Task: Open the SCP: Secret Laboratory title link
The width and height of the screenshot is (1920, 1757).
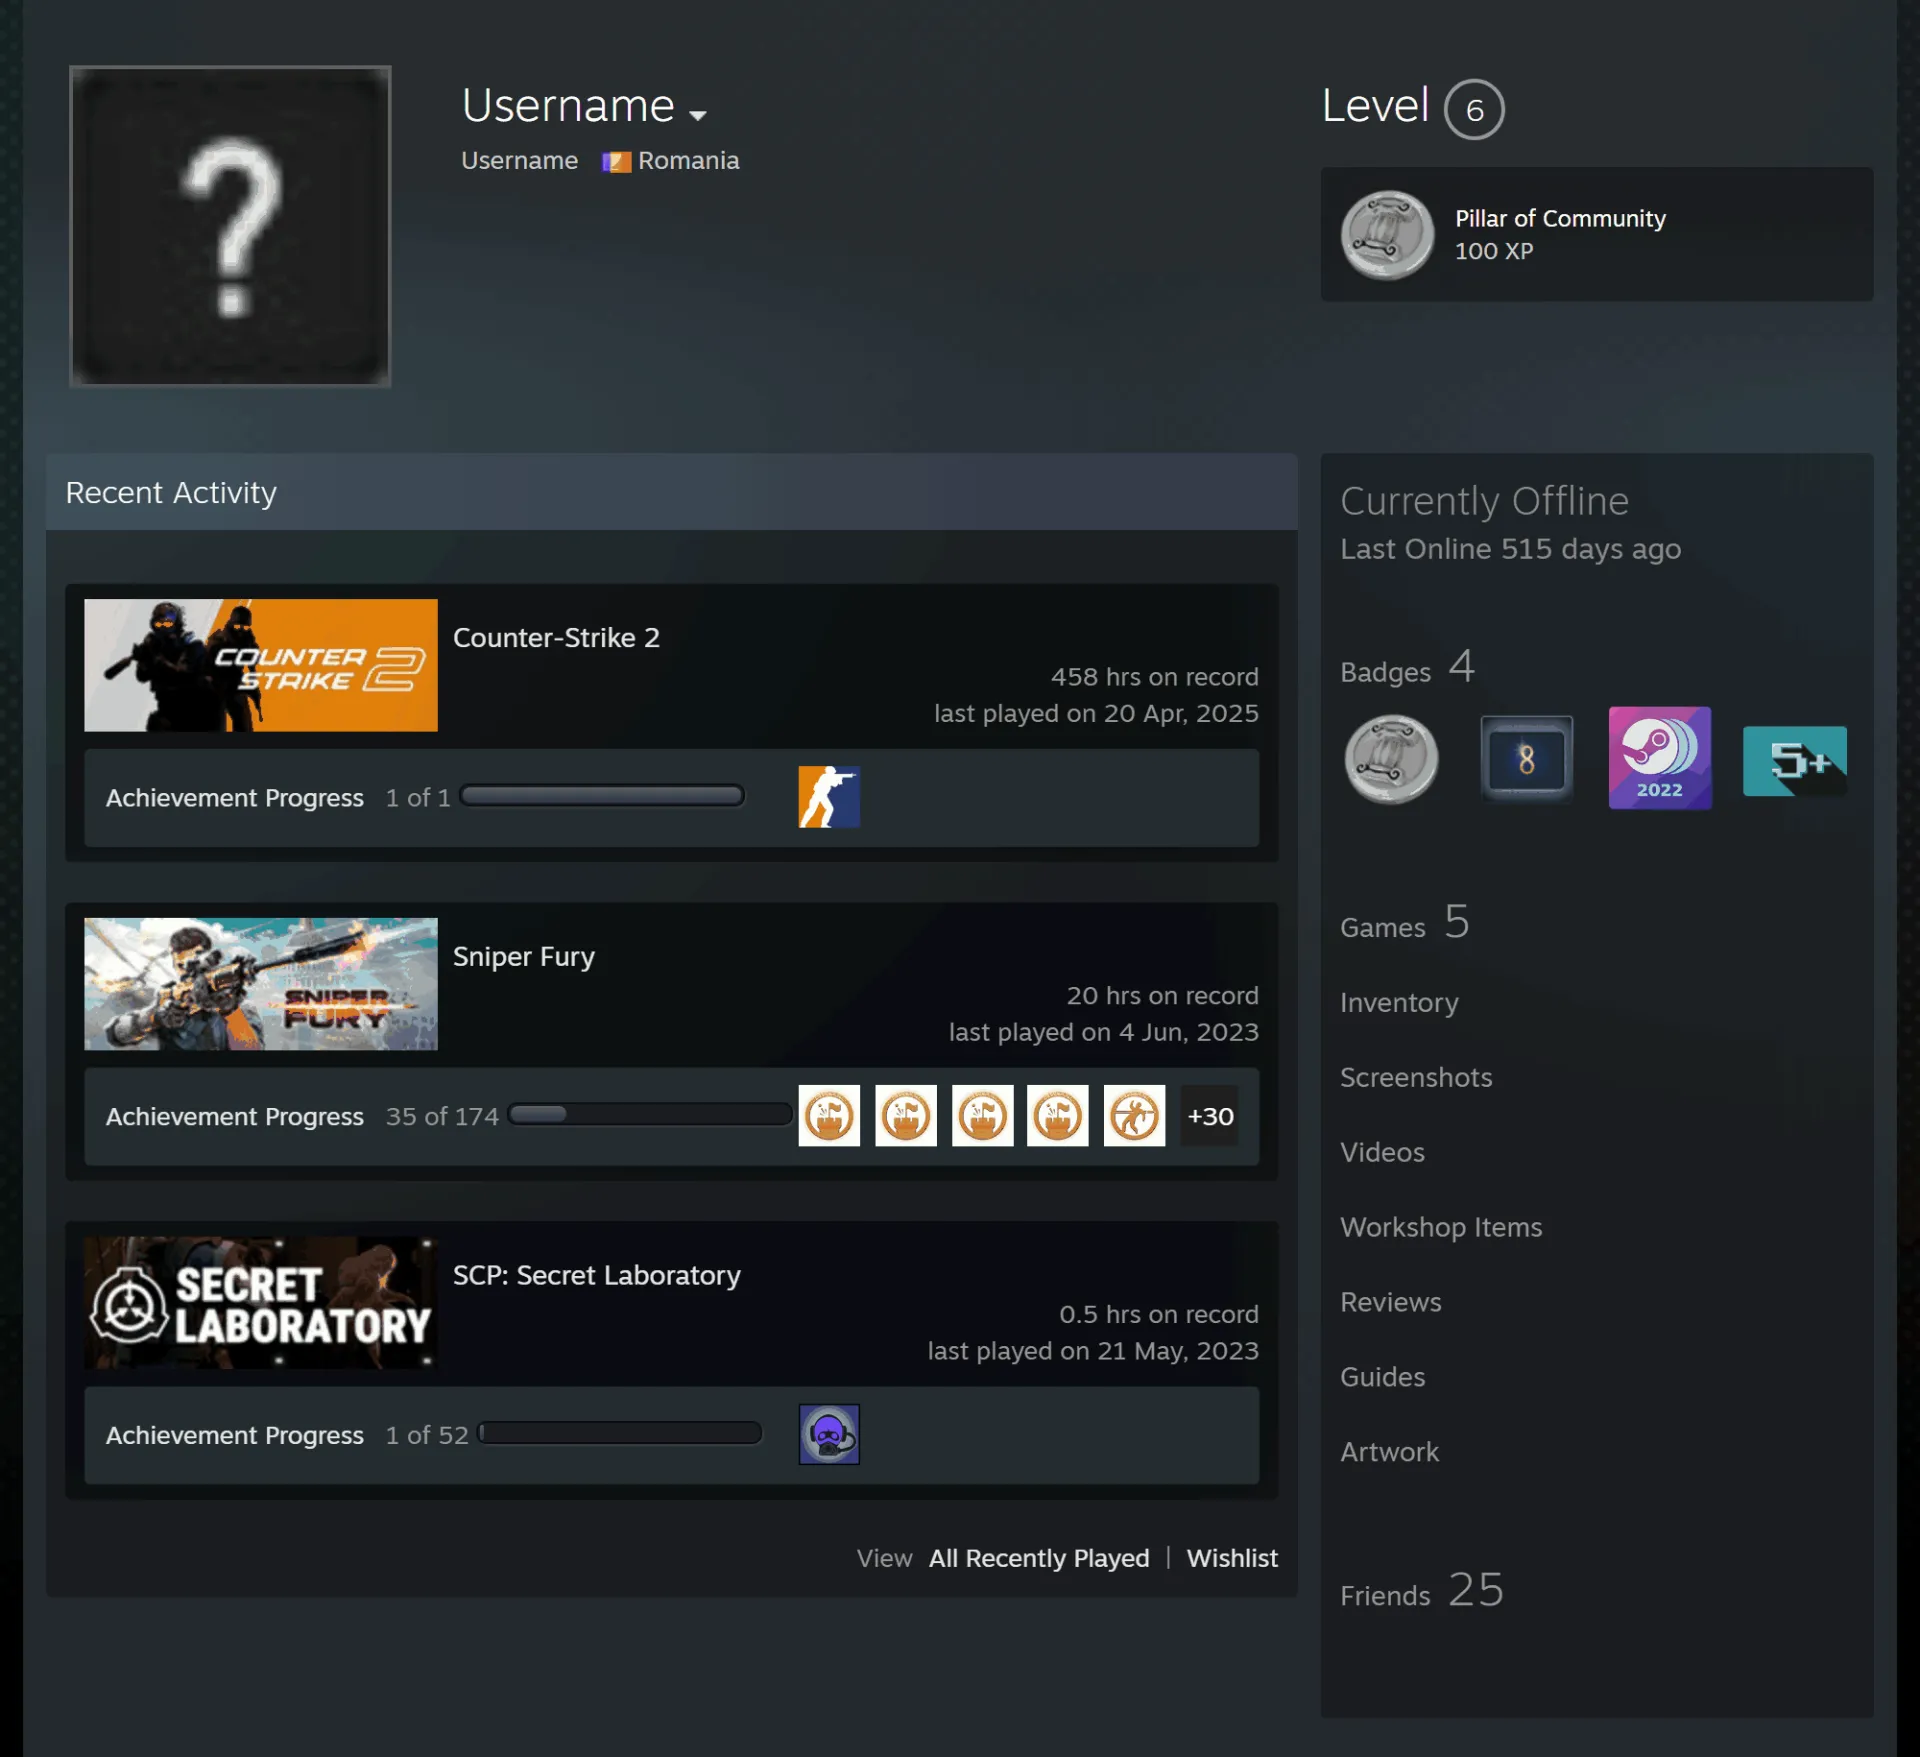Action: click(597, 1276)
